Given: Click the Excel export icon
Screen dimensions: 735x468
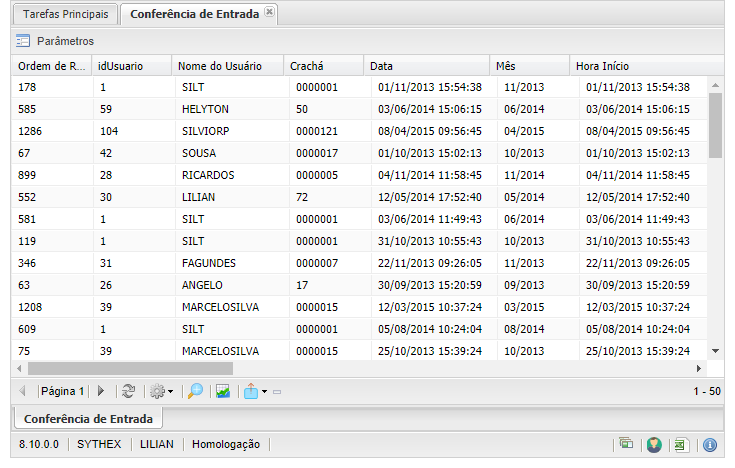Looking at the screenshot, I should tap(681, 445).
